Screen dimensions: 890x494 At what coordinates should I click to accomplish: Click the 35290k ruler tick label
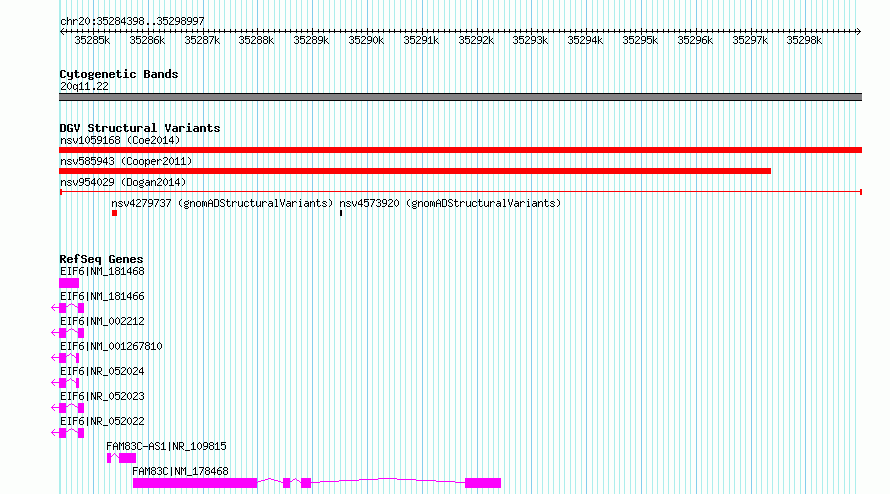[366, 40]
